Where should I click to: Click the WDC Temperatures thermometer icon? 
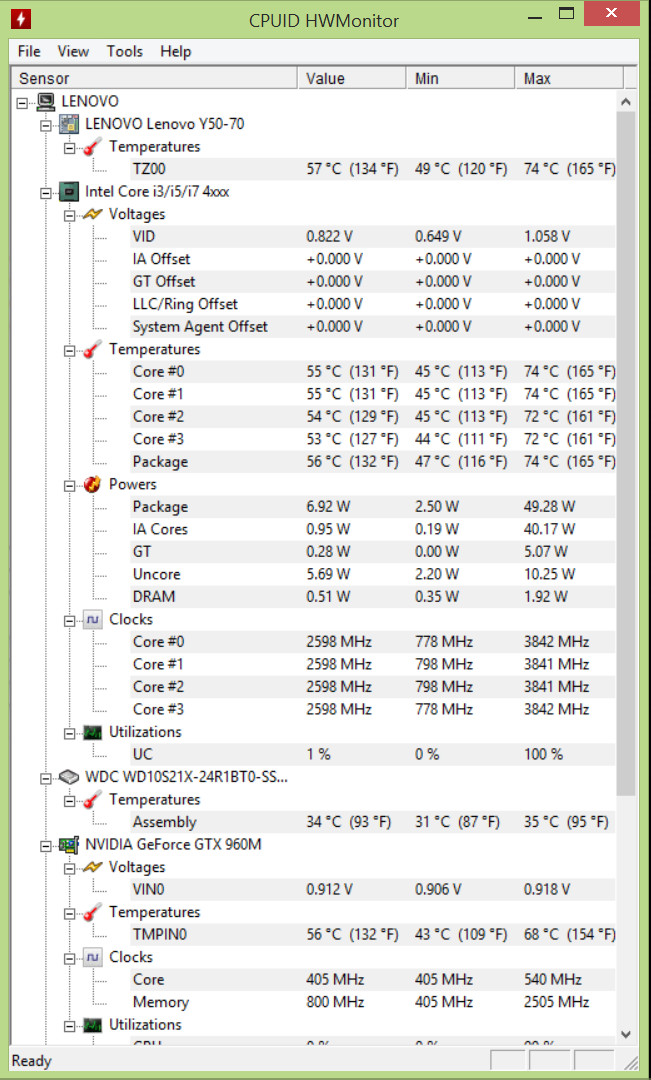coord(92,800)
